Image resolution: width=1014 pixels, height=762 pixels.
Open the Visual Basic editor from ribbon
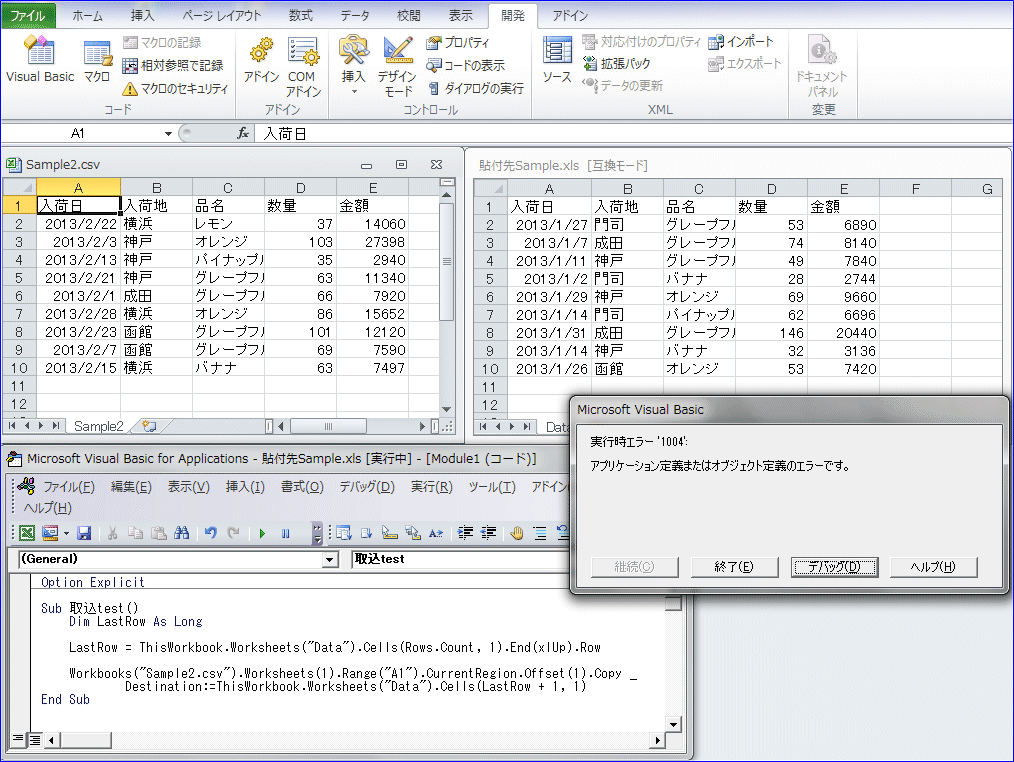click(x=39, y=60)
